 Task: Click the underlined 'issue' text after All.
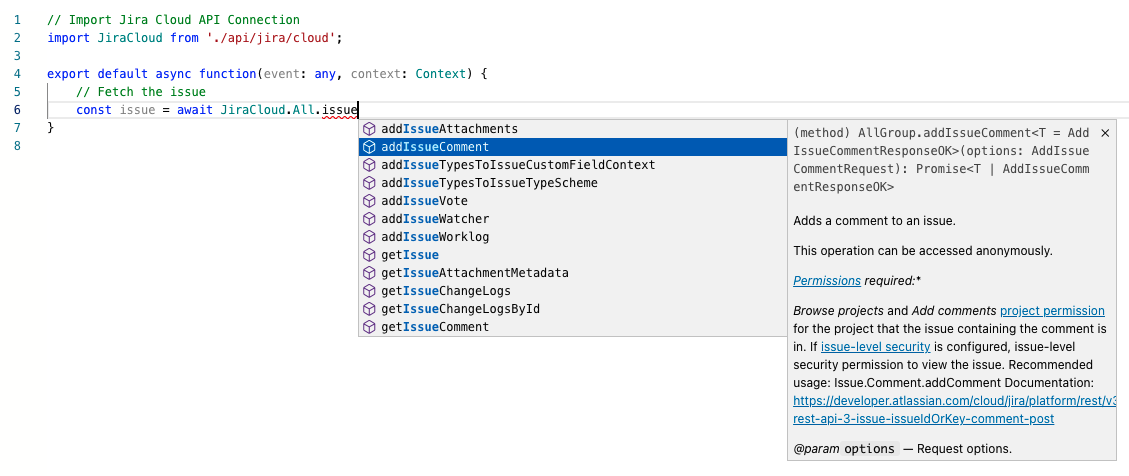tap(340, 110)
